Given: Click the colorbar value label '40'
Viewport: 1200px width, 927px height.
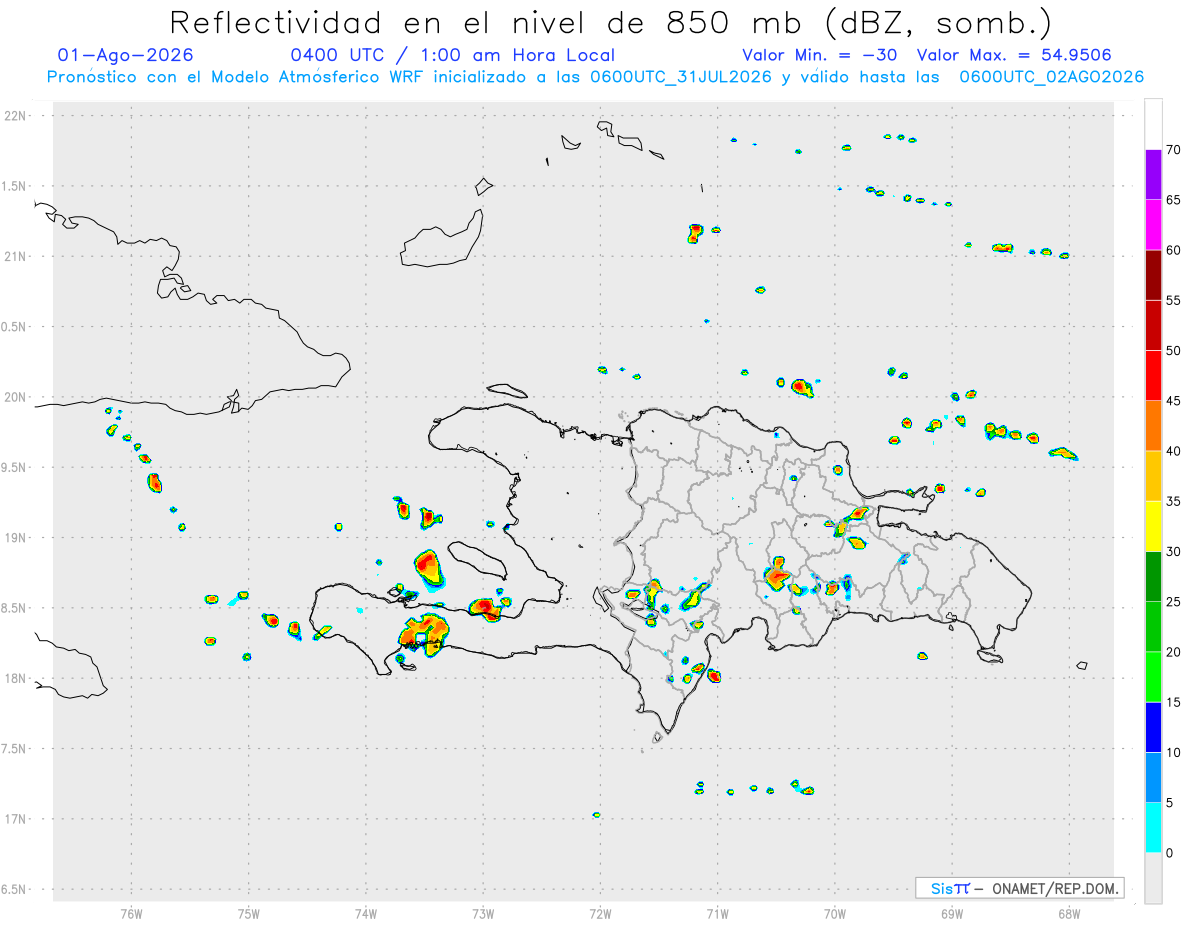Looking at the screenshot, I should 1174,451.
